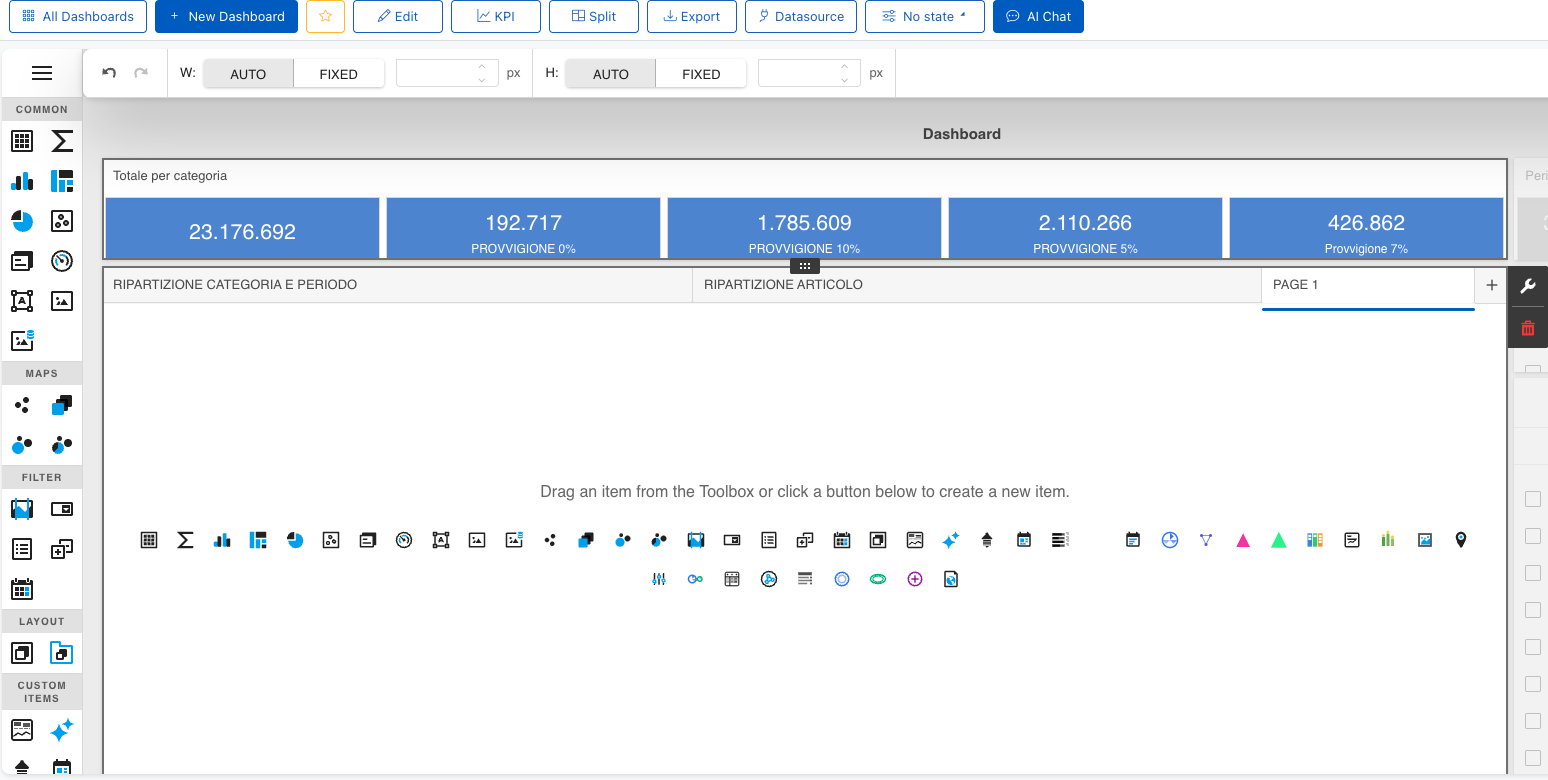Image resolution: width=1548 pixels, height=780 pixels.
Task: Add a List Box from the Filter sidebar section
Action: (x=22, y=549)
